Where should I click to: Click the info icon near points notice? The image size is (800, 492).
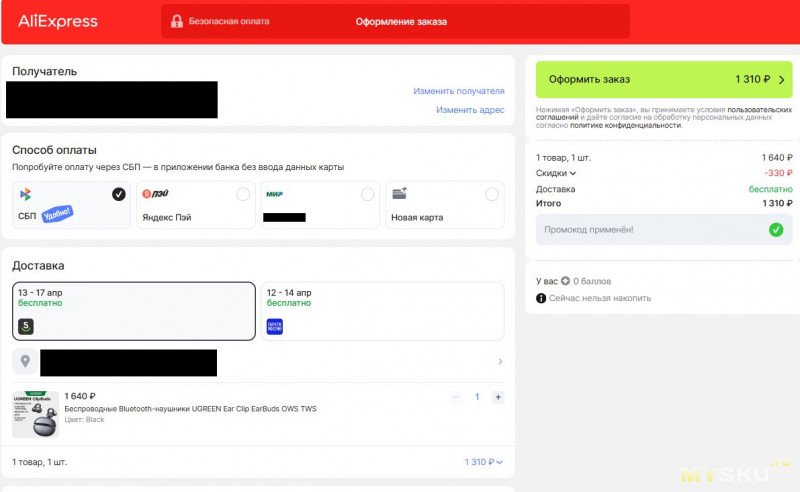point(541,298)
